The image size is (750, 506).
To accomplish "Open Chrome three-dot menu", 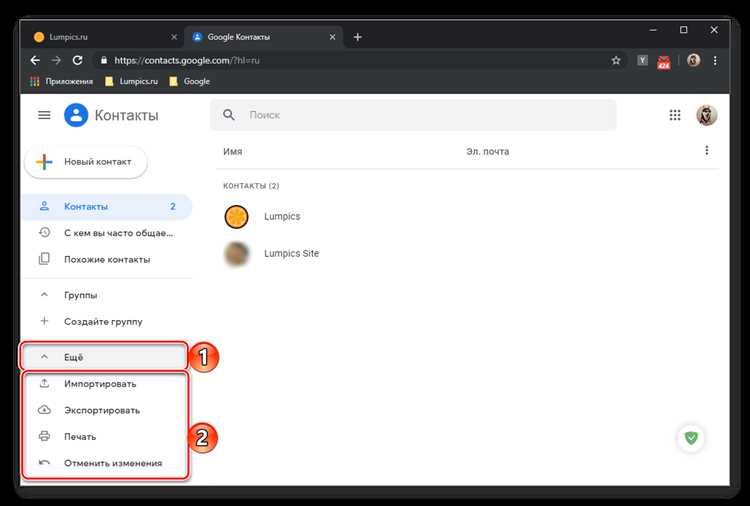I will point(715,61).
